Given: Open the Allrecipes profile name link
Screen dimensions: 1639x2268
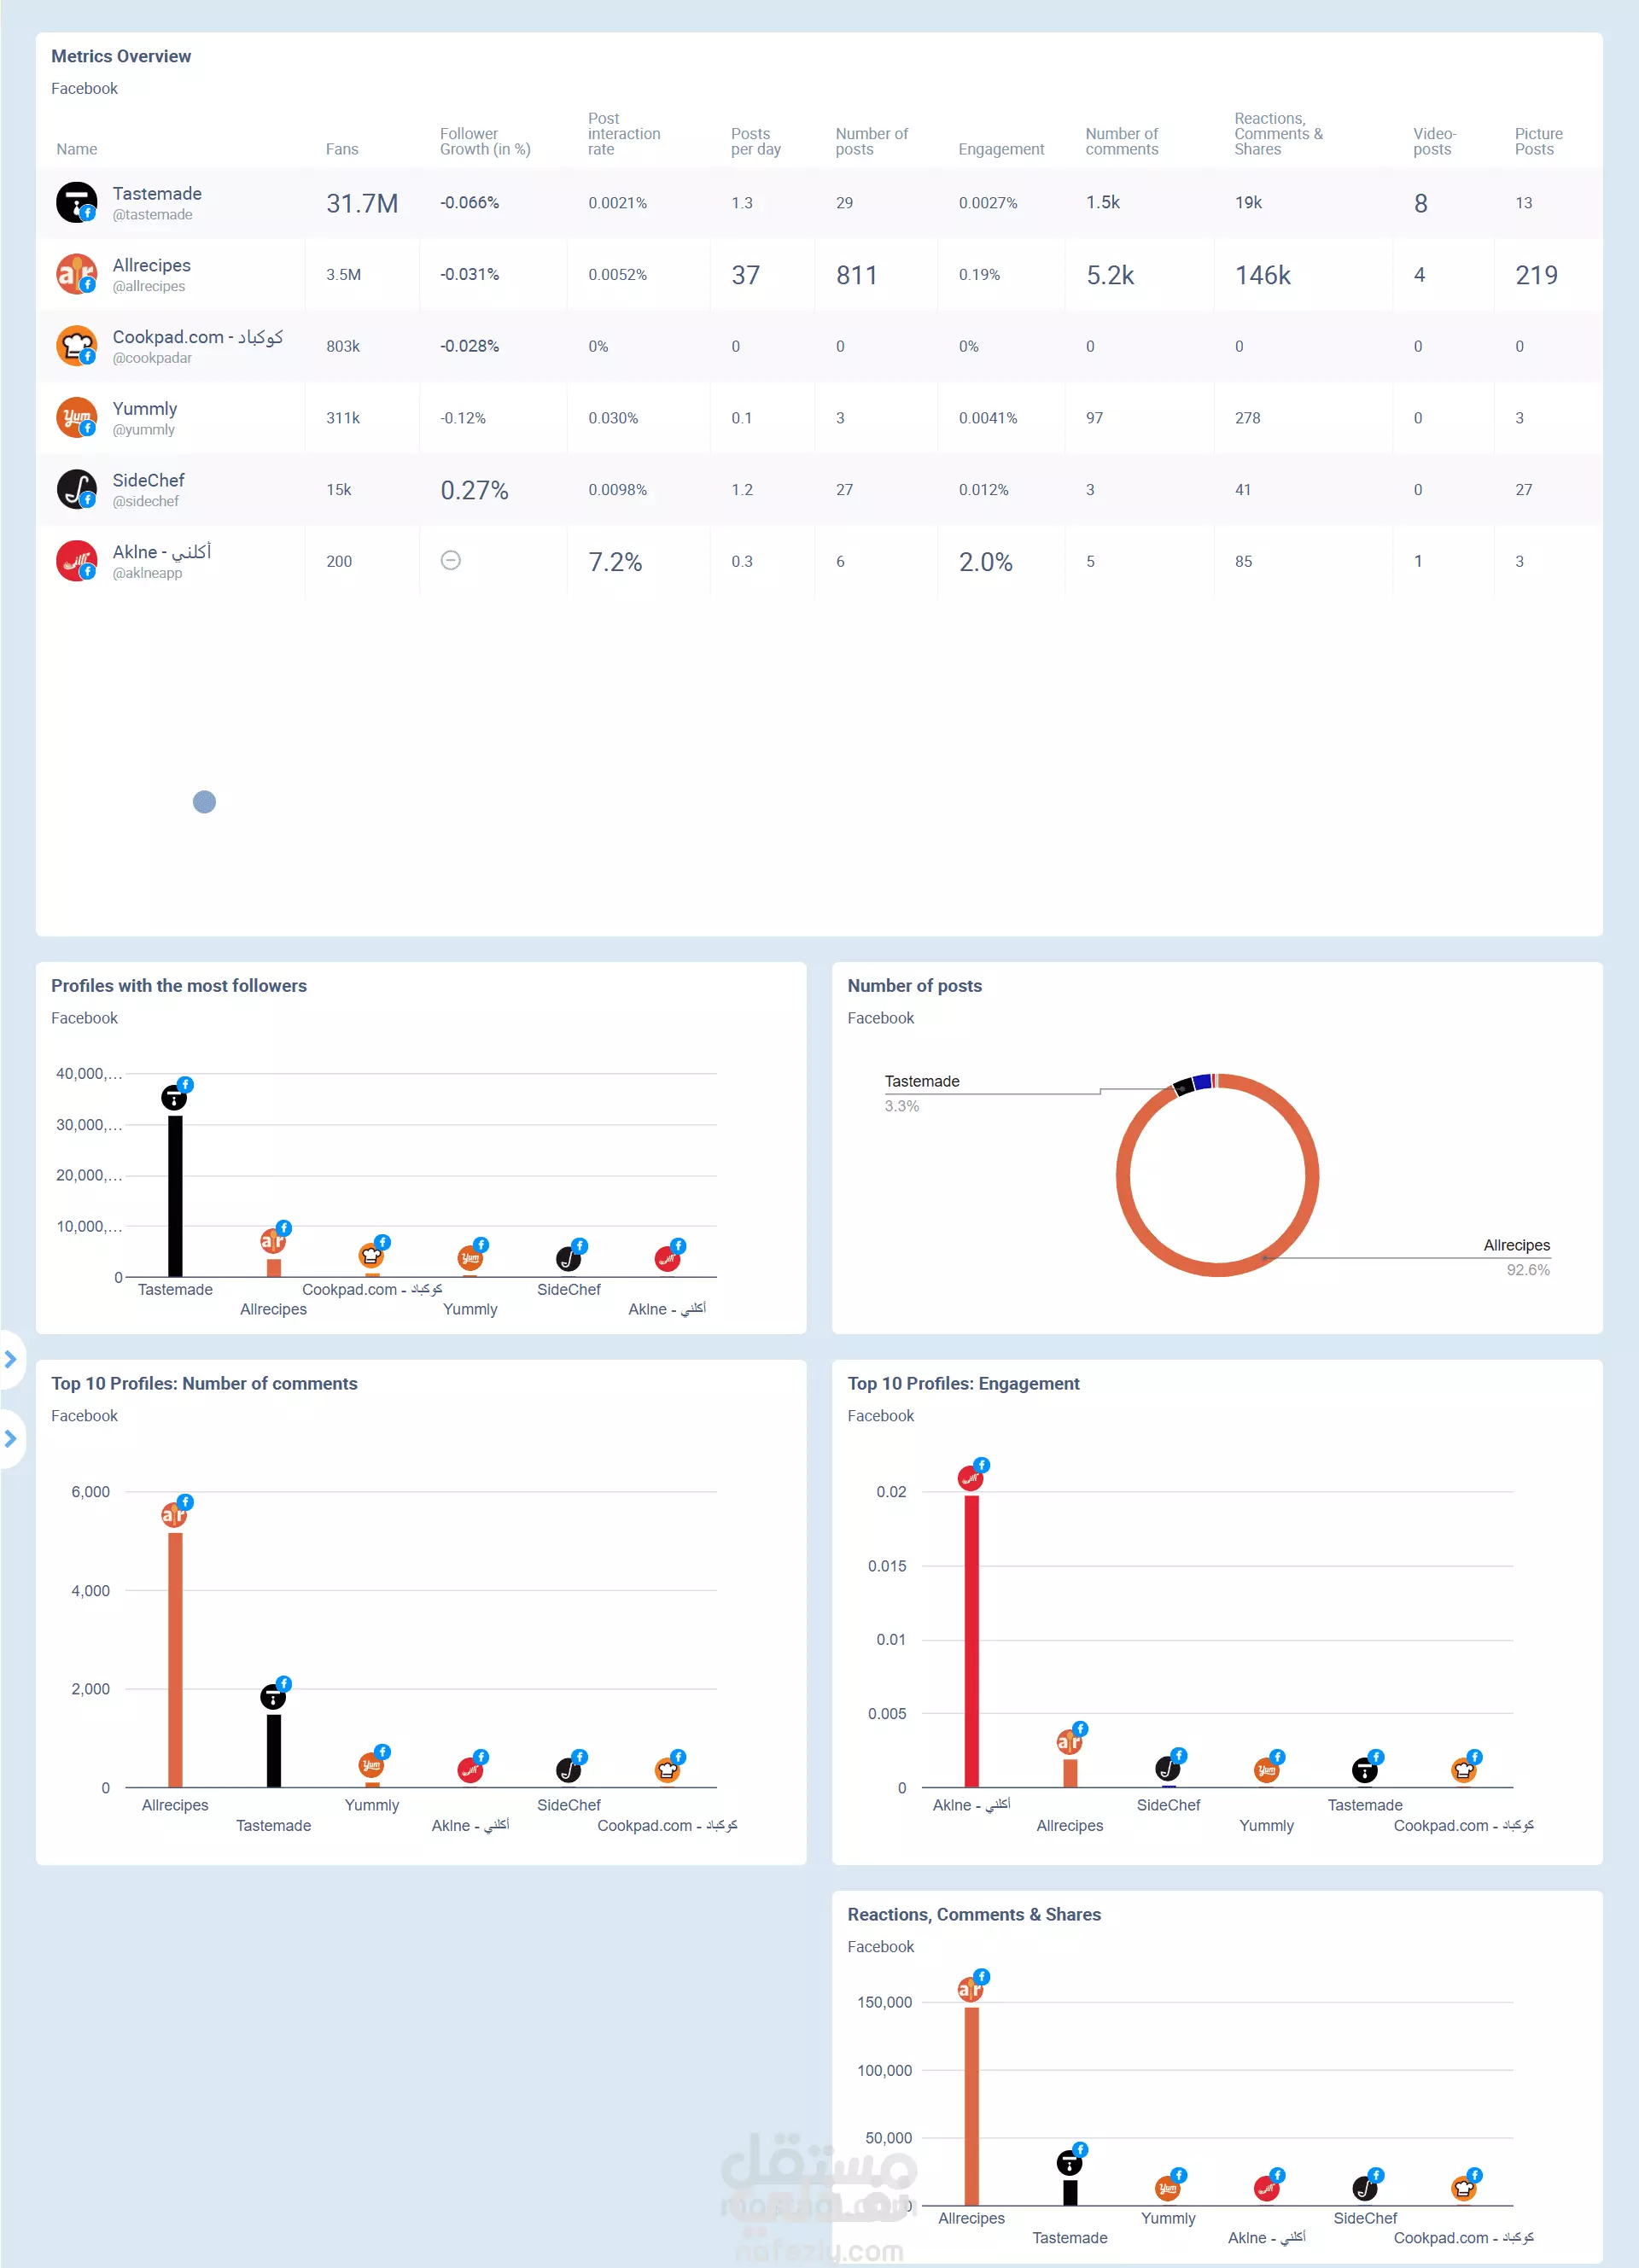Looking at the screenshot, I should tap(151, 265).
